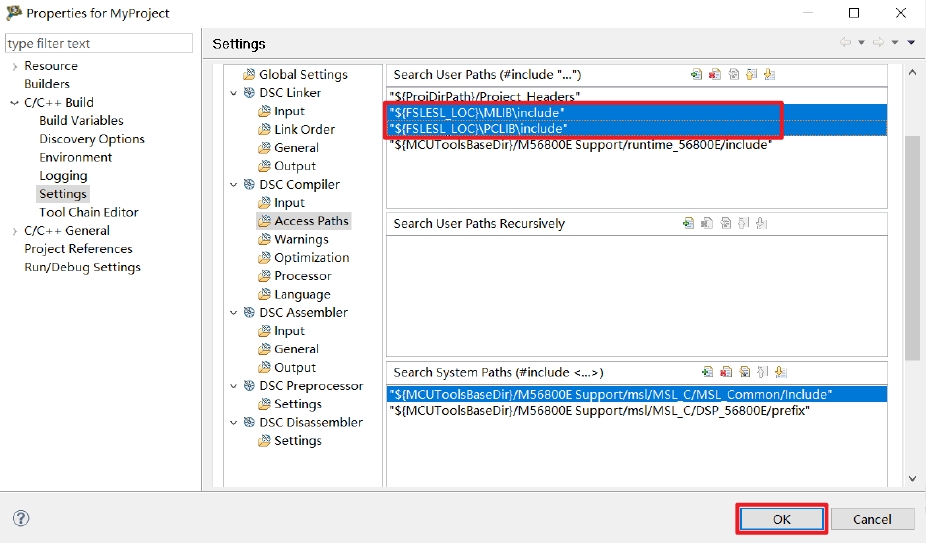Image resolution: width=926 pixels, height=543 pixels.
Task: Open the help question mark icon
Action: [21, 518]
